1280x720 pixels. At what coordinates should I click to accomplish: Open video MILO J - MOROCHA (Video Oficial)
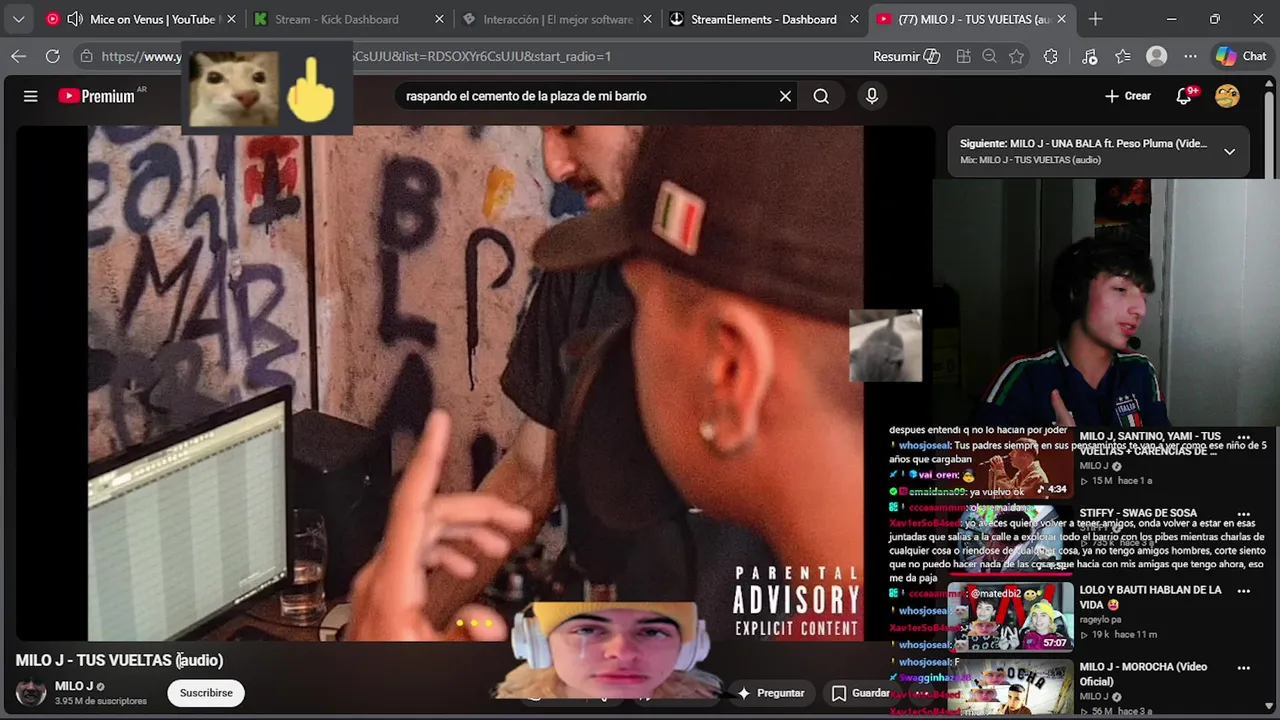1143,674
